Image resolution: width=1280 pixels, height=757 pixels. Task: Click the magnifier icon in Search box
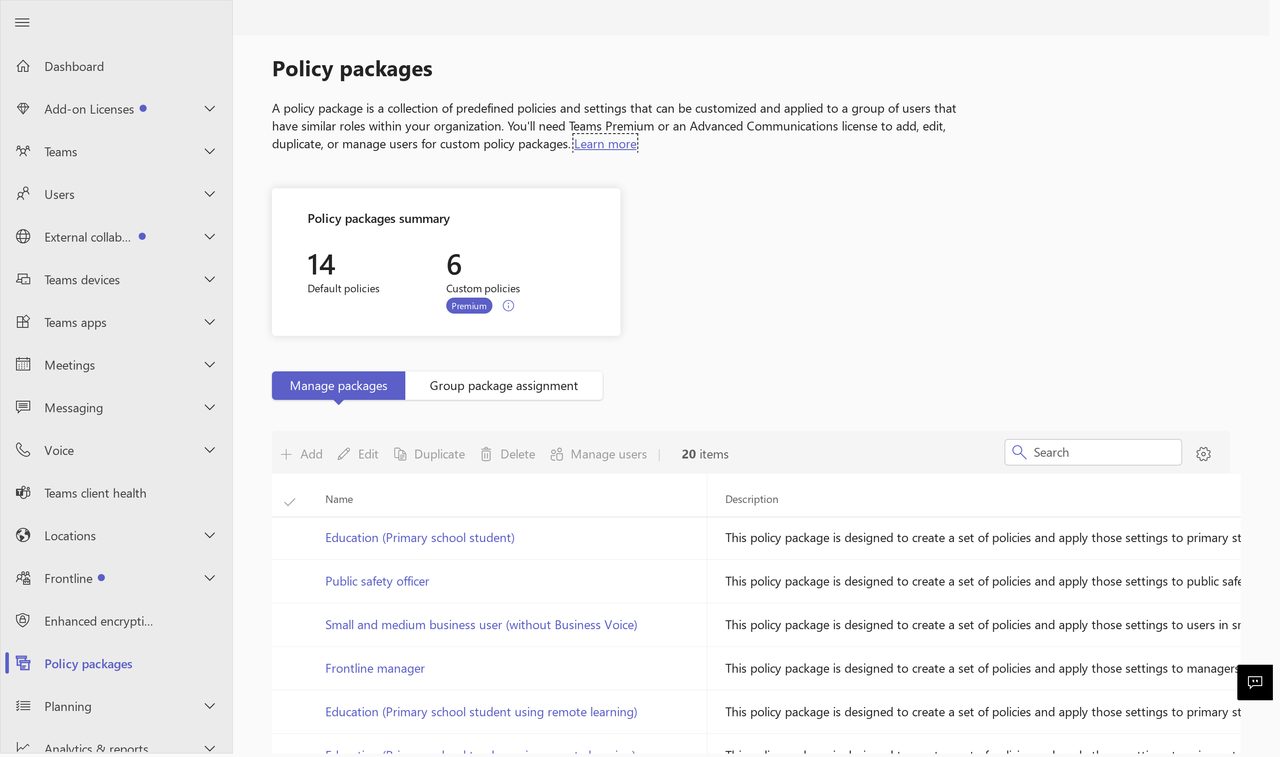coord(1019,452)
